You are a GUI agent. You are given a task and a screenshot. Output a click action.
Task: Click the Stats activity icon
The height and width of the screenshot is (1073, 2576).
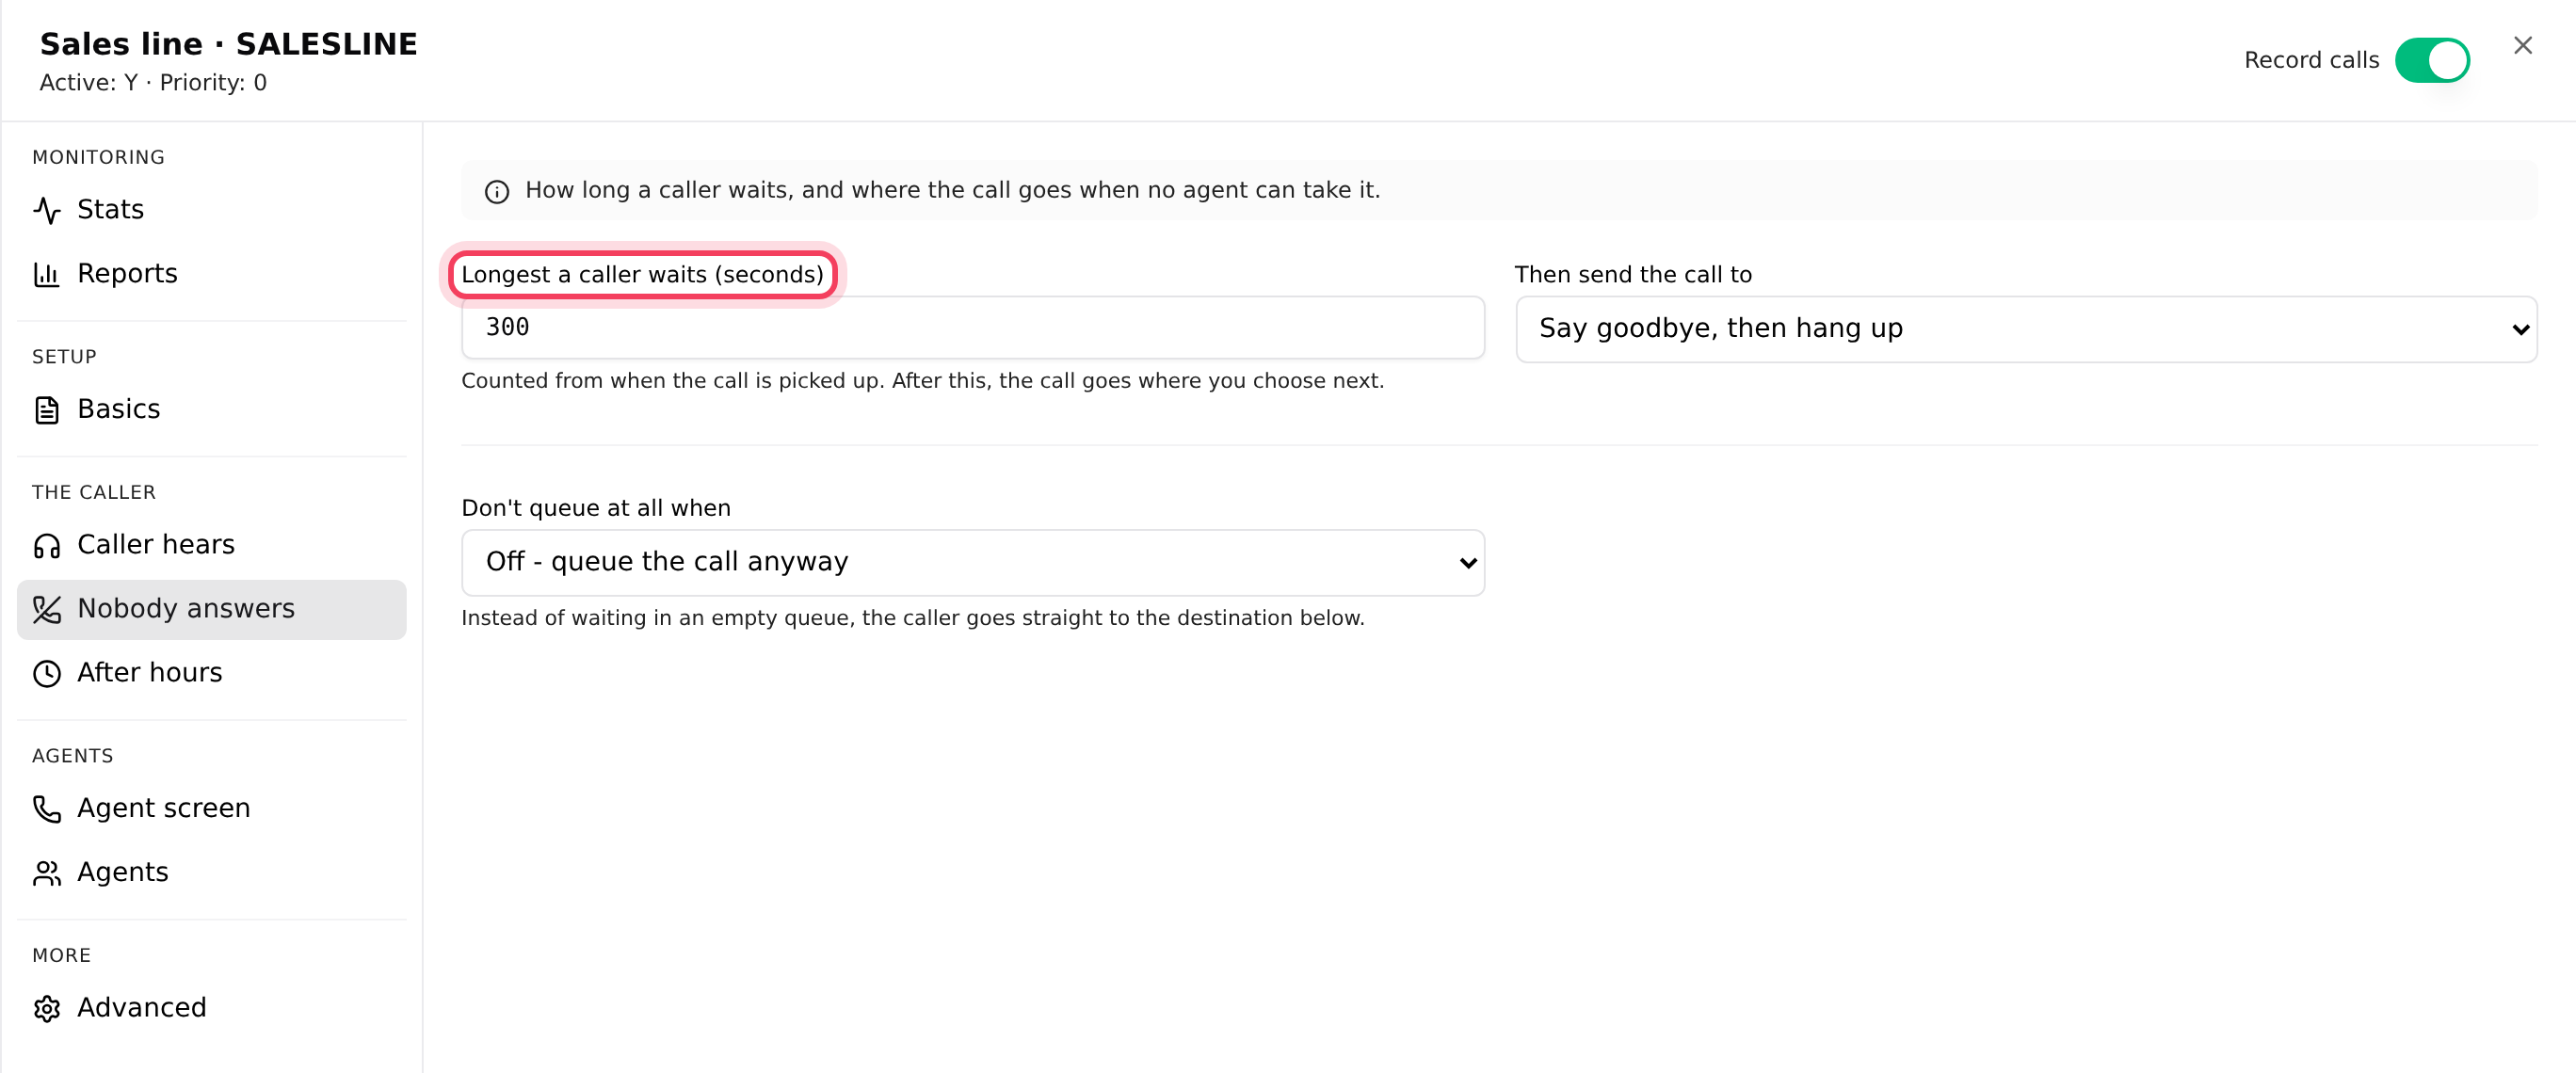(x=47, y=210)
